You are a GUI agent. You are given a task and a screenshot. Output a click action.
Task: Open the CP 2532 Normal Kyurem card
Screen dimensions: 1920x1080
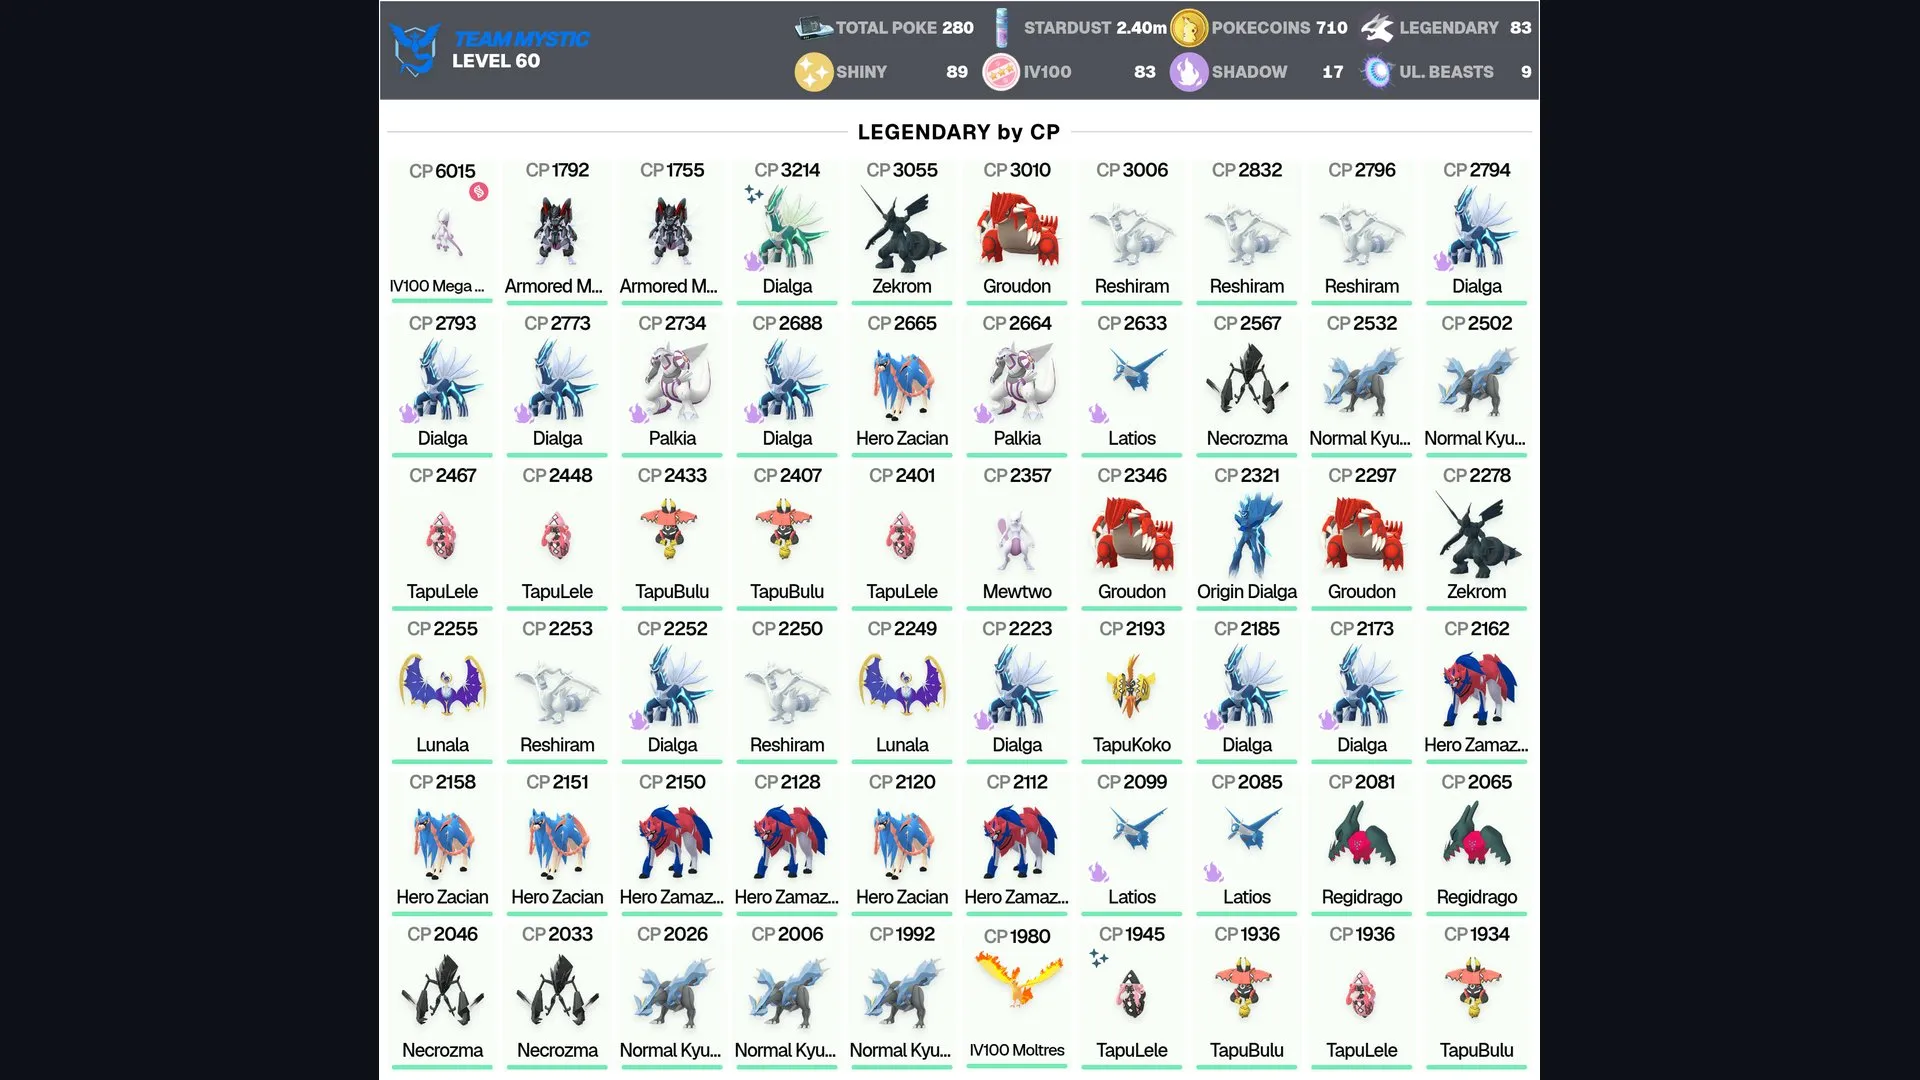1362,384
